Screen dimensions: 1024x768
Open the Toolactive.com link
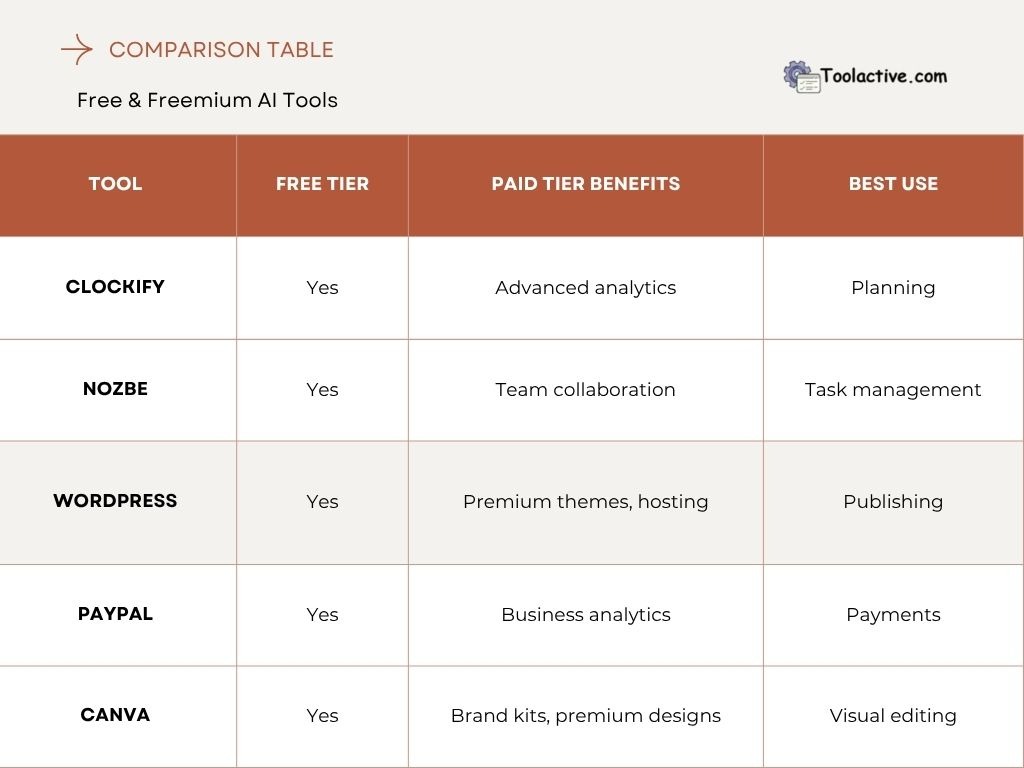tap(884, 76)
